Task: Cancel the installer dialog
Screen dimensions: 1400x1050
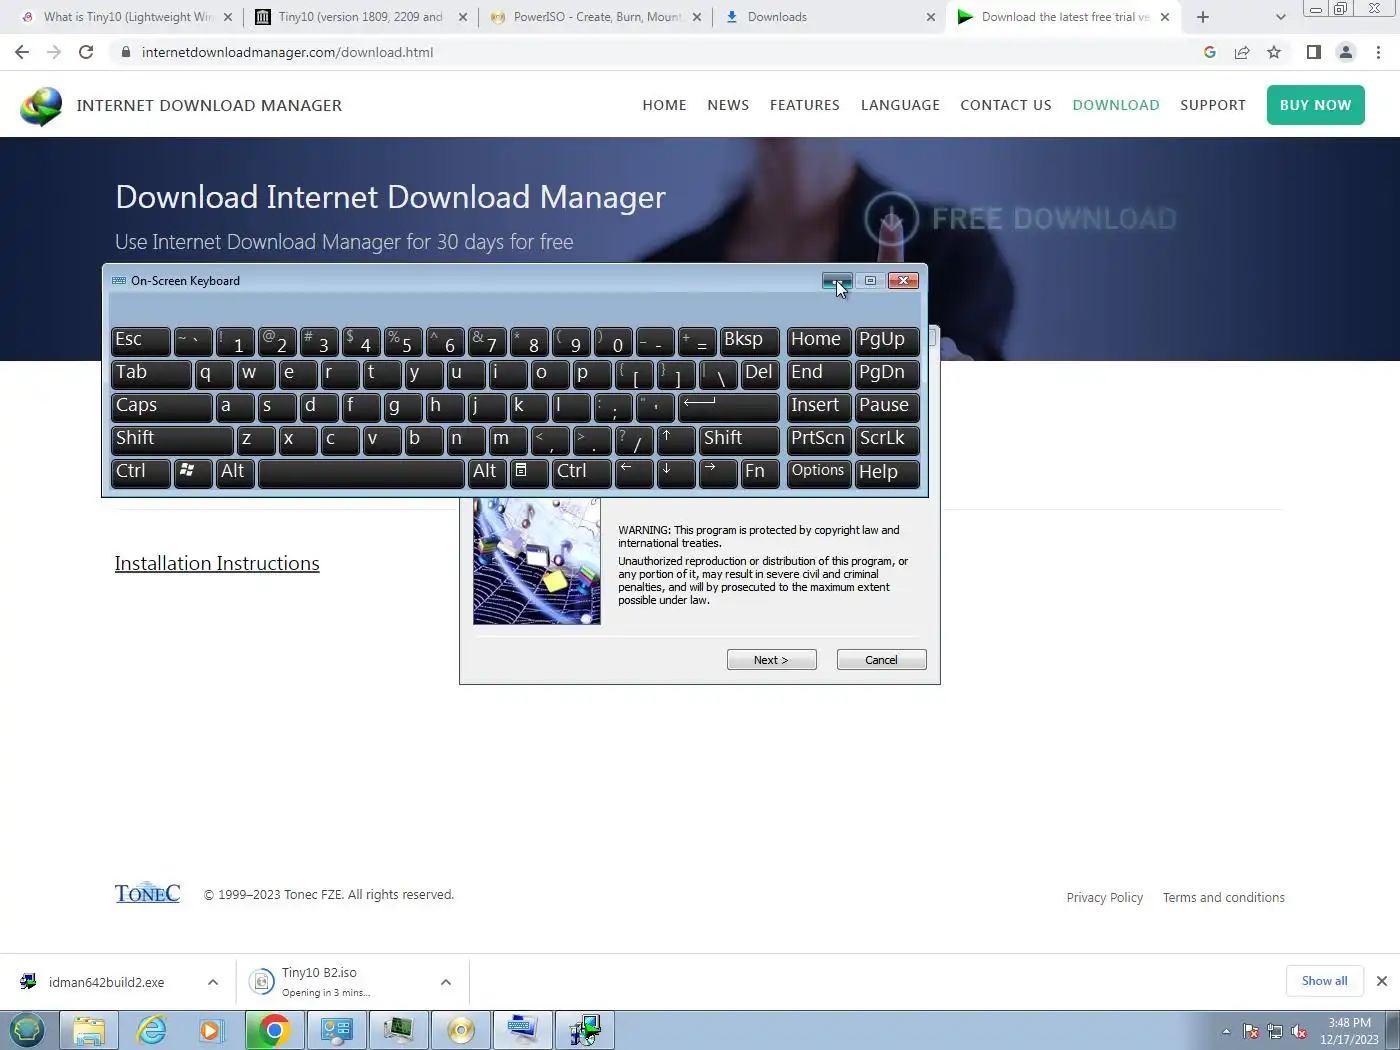Action: point(881,660)
